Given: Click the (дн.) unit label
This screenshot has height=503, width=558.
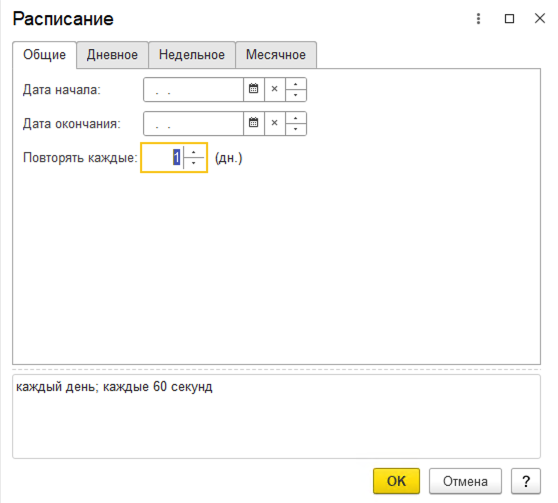Looking at the screenshot, I should click(x=229, y=158).
